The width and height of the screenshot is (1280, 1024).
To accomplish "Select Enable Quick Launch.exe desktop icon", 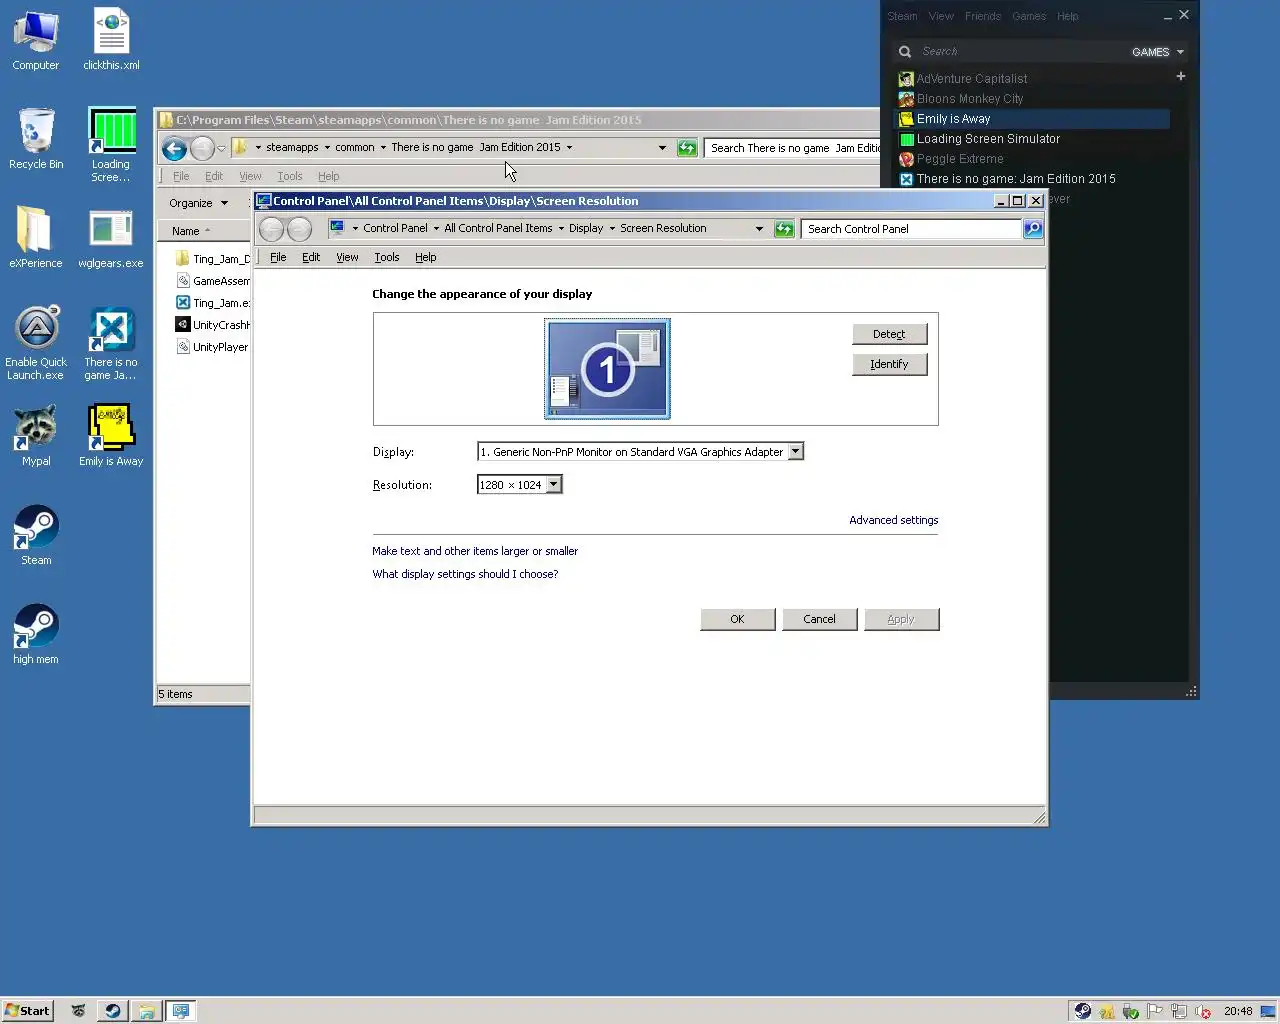I will pos(36,343).
